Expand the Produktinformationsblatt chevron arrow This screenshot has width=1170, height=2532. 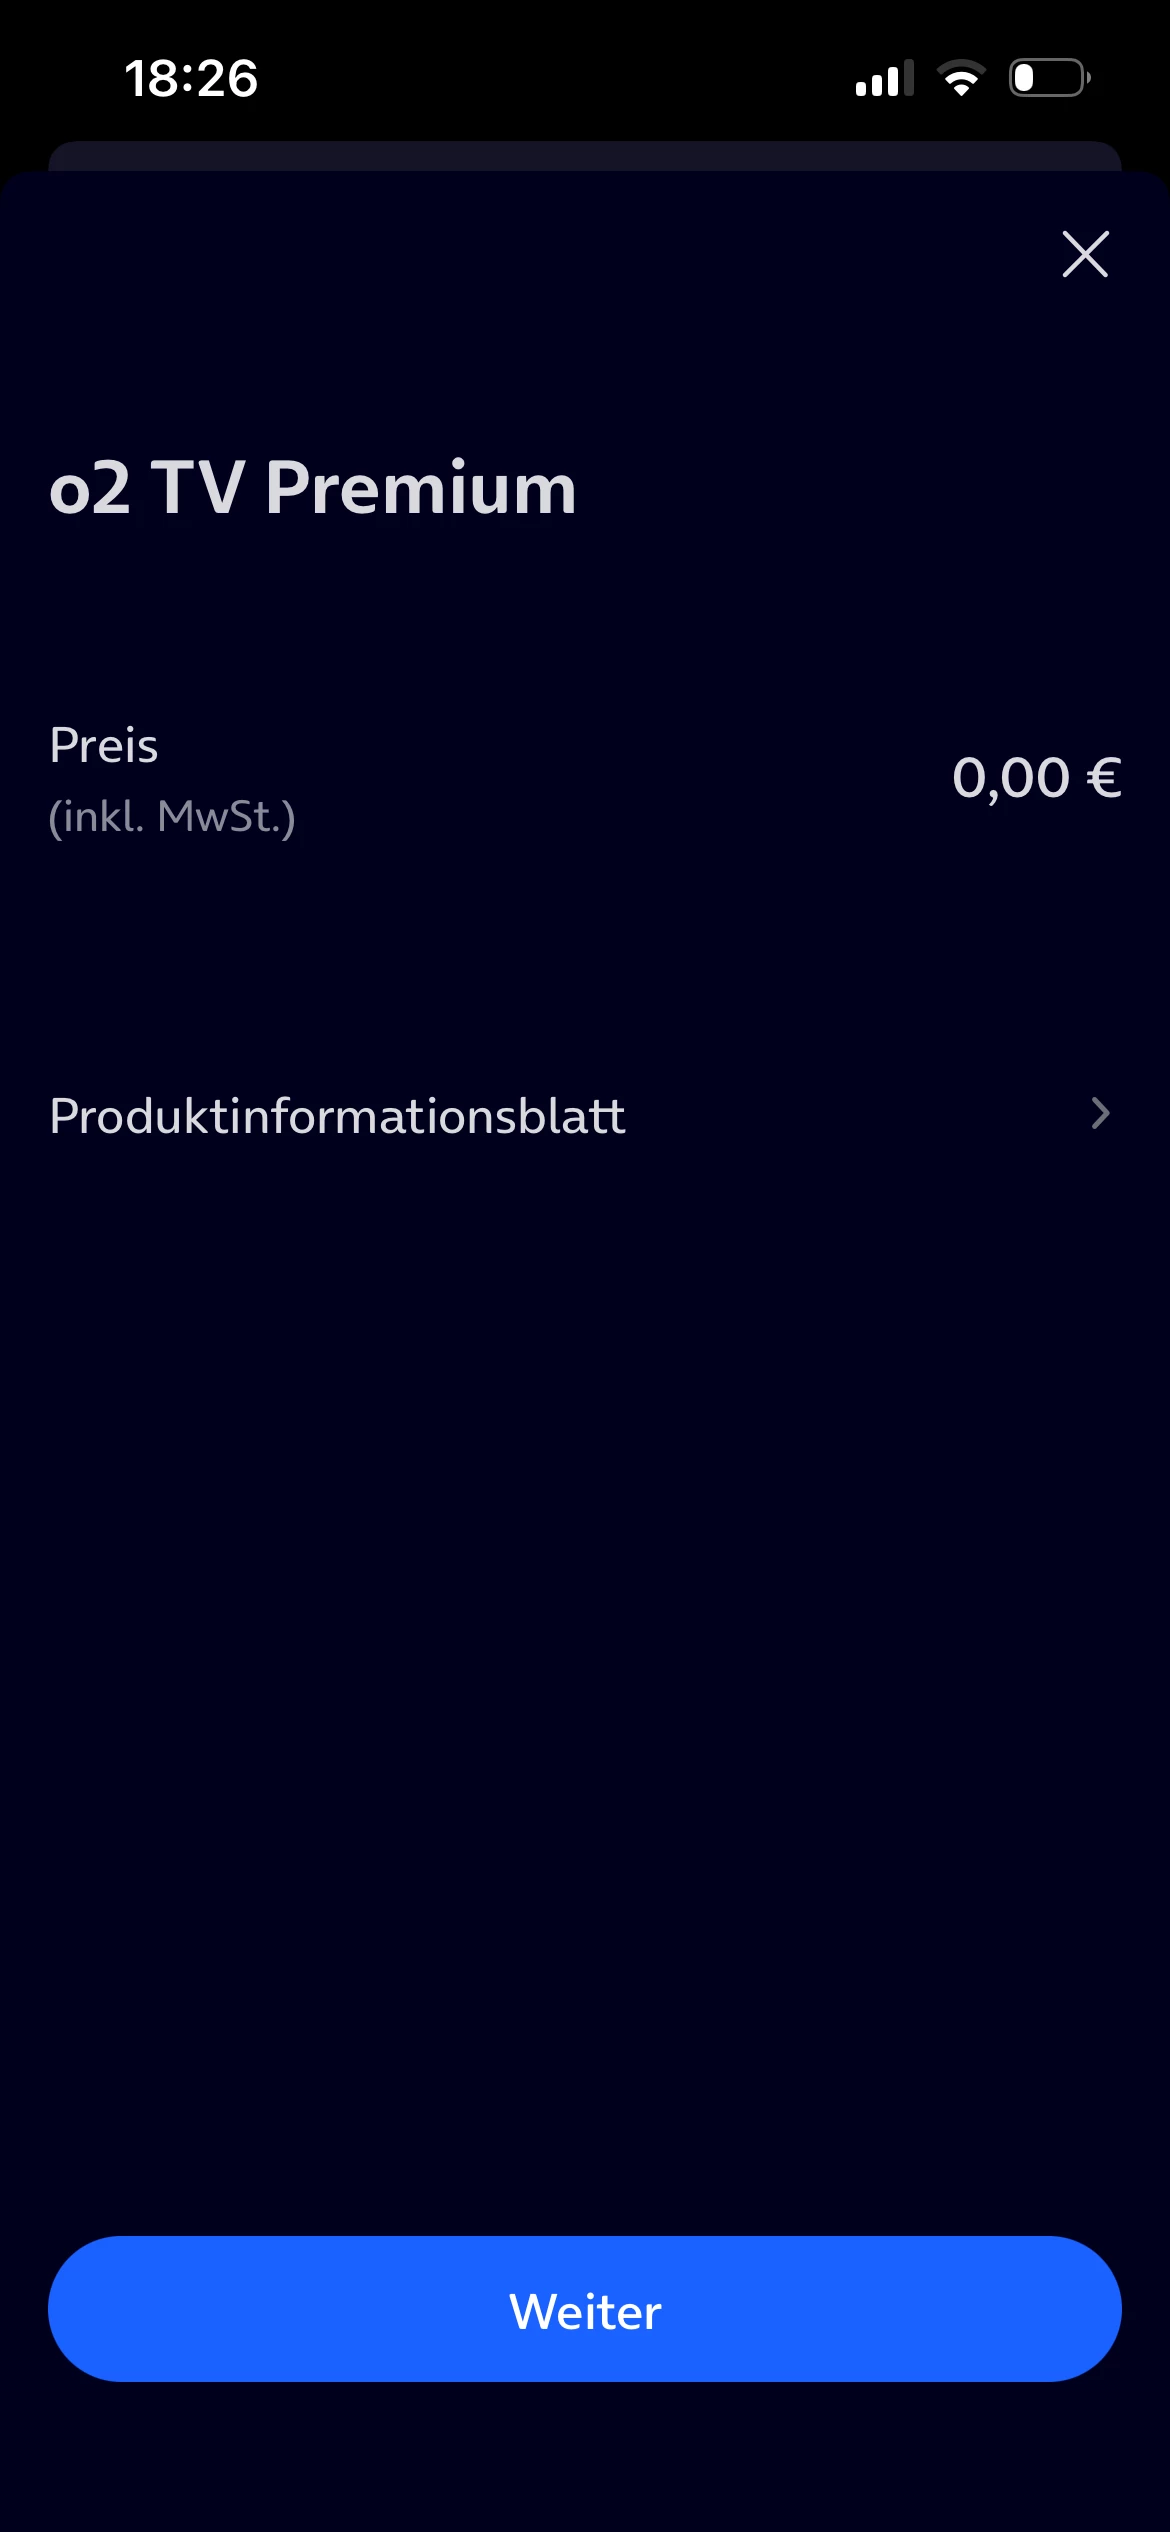coord(1100,1114)
